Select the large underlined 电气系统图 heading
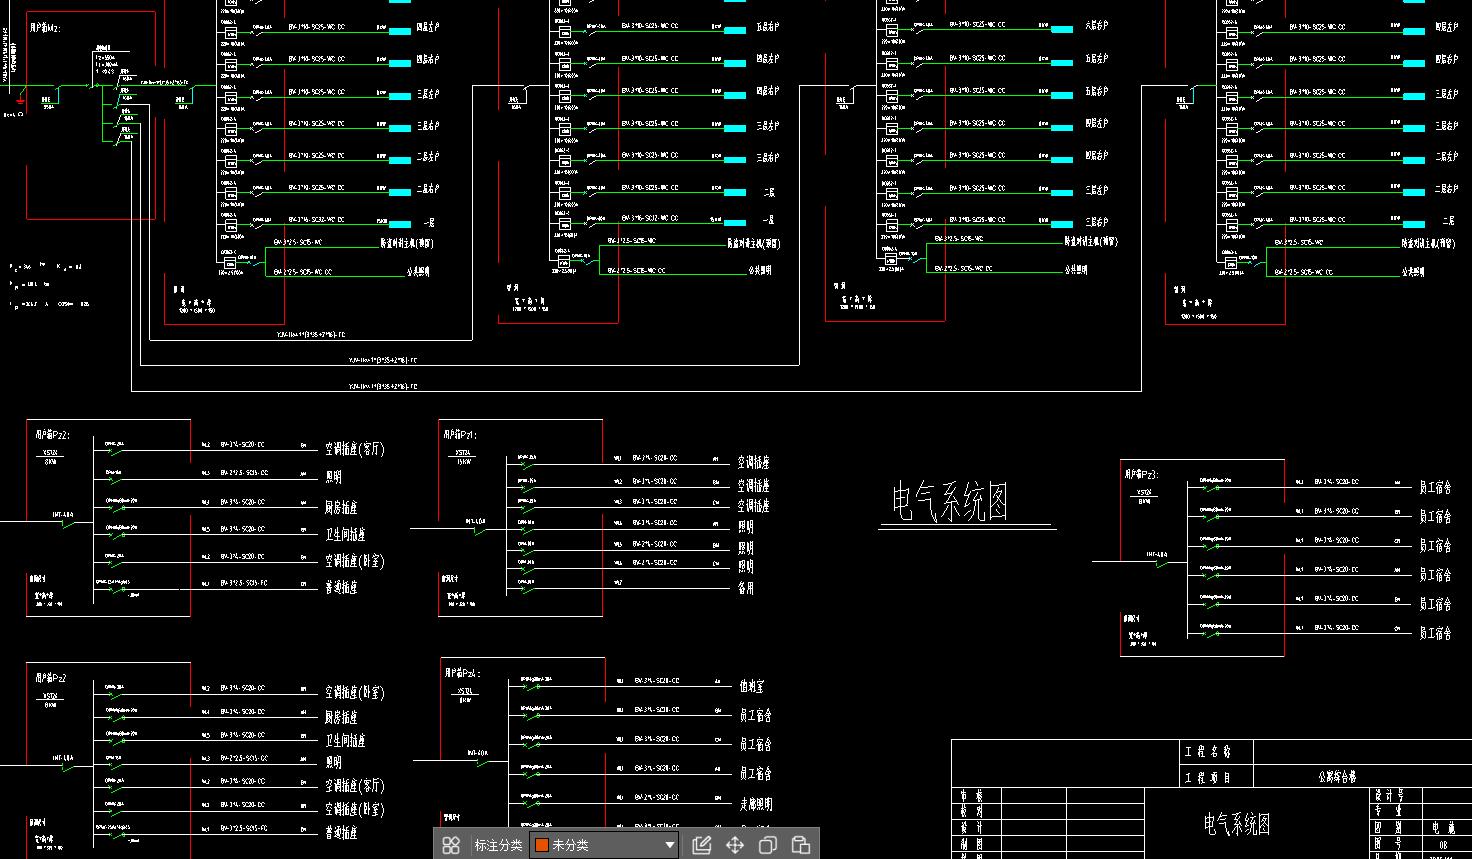Viewport: 1472px width, 859px height. click(x=949, y=502)
